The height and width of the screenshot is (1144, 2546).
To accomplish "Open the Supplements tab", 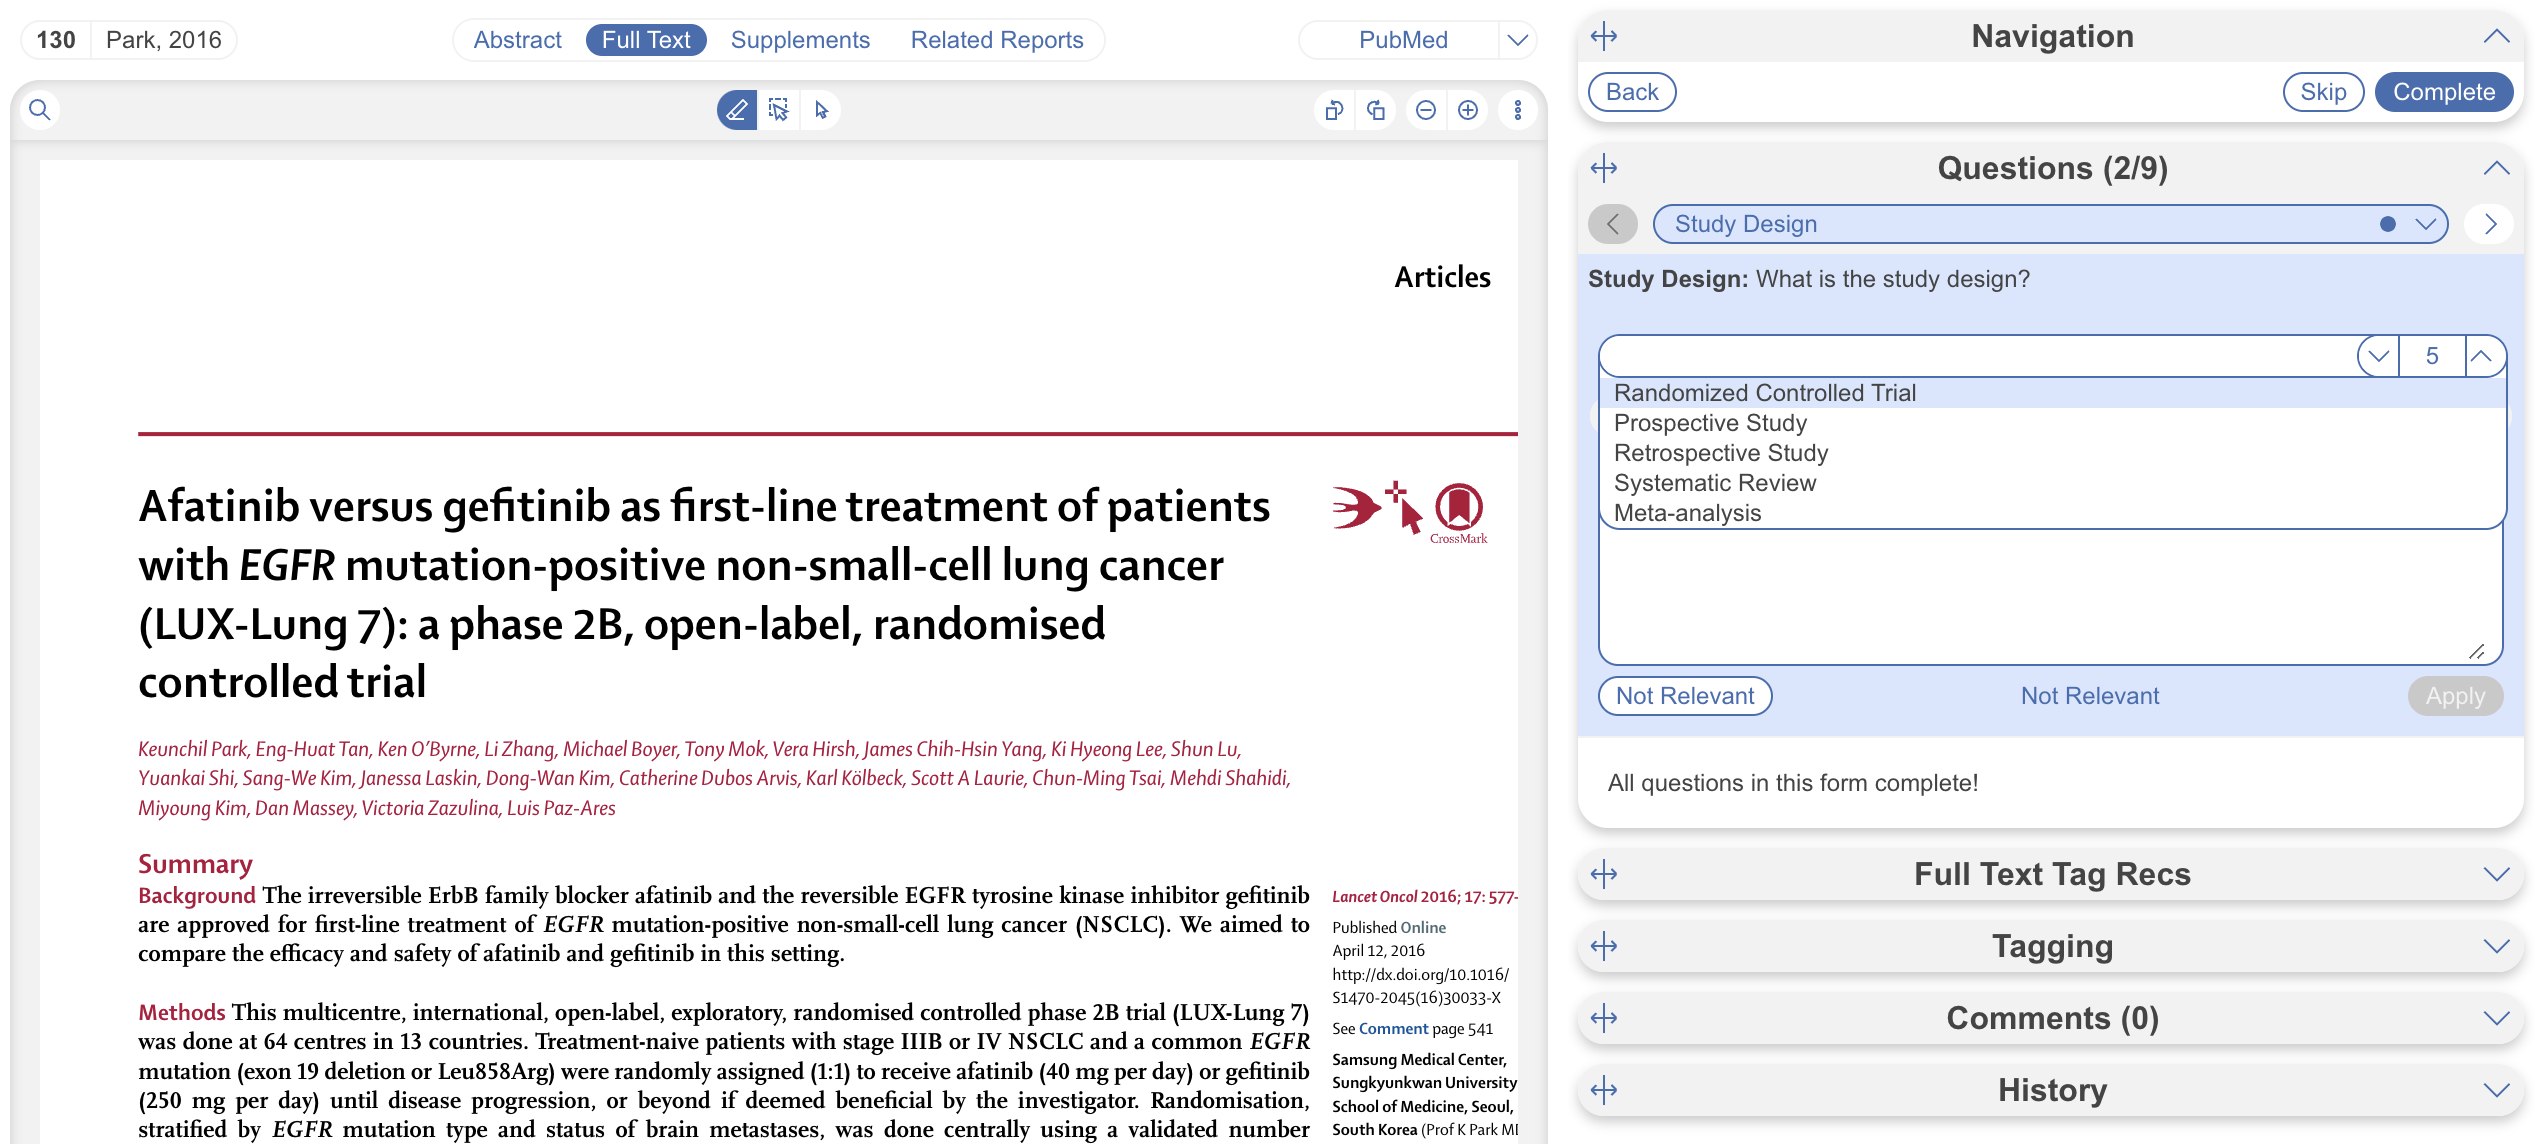I will coord(800,40).
